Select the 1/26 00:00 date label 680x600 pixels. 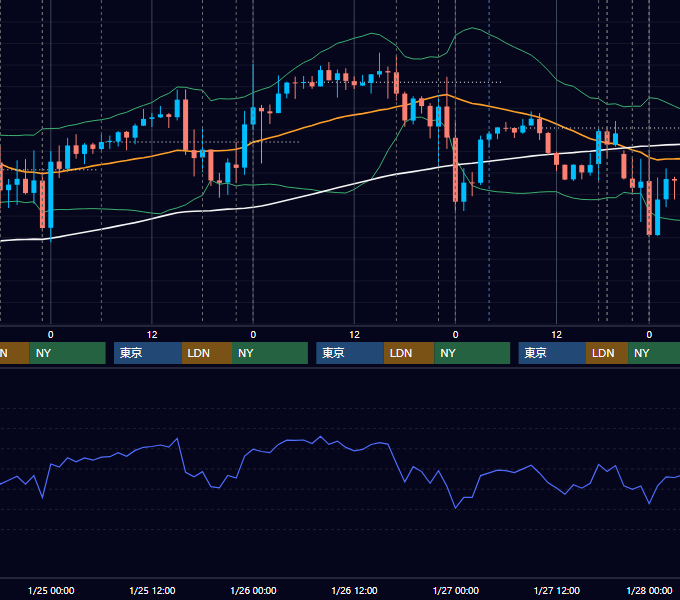point(253,590)
